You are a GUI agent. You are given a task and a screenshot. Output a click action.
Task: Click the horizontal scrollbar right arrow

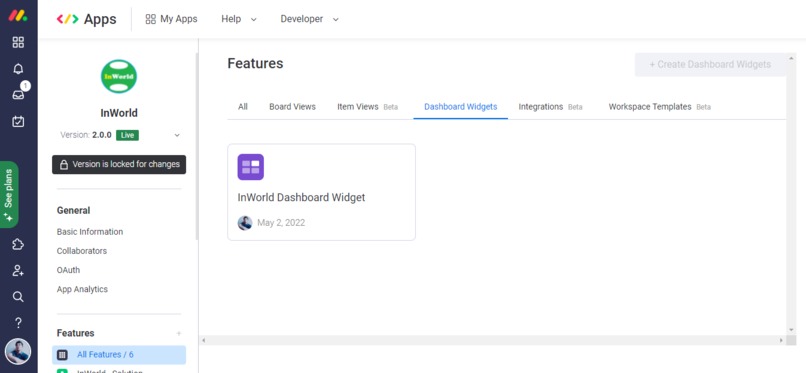pos(781,340)
